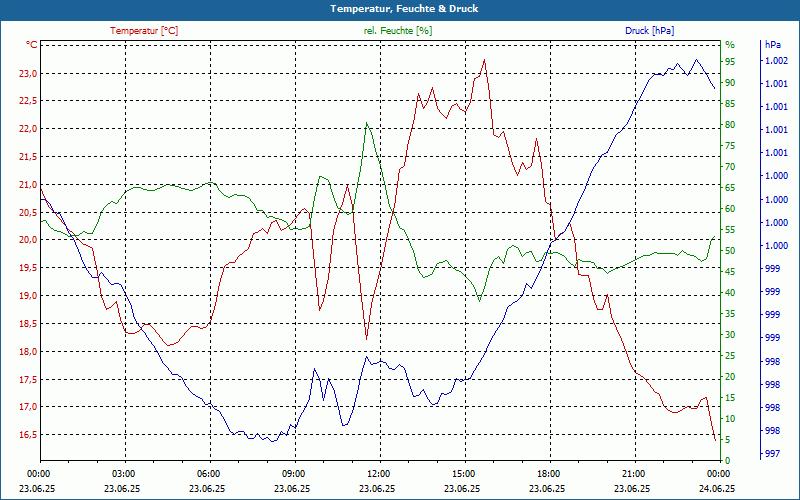
Task: Click the '1.002' pressure axis value
Action: [x=776, y=61]
